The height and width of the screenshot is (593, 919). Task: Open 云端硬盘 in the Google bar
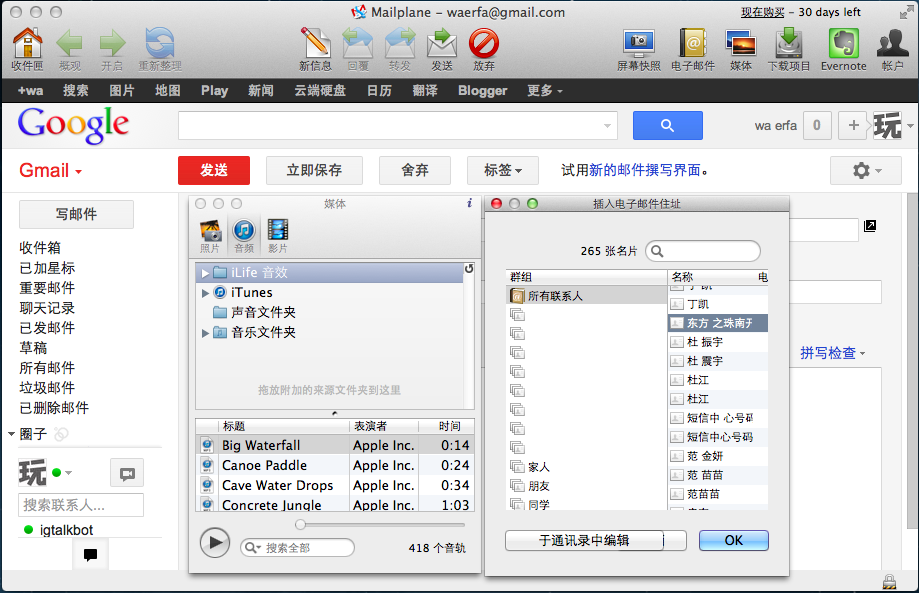pyautogui.click(x=320, y=91)
